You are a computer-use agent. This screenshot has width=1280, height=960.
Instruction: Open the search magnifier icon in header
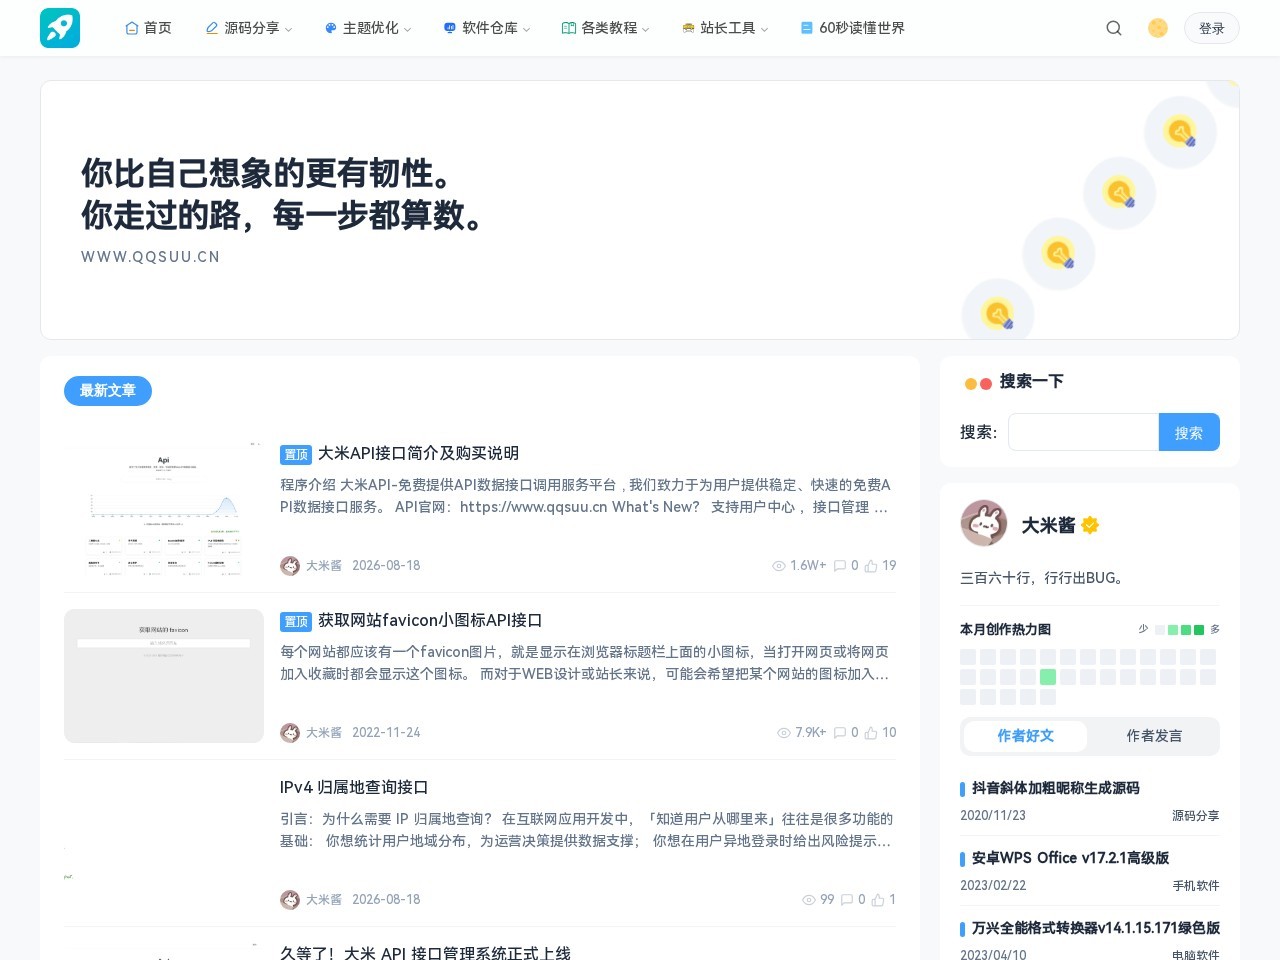coord(1114,28)
